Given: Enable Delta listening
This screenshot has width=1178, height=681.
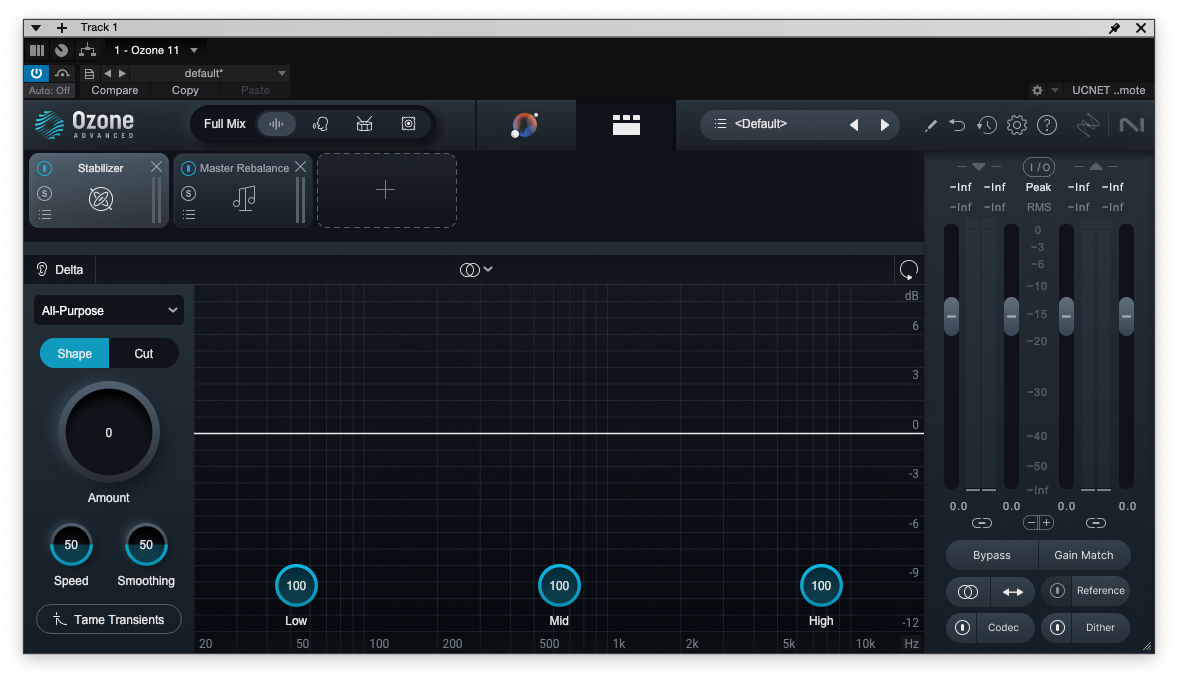Looking at the screenshot, I should pos(59,270).
